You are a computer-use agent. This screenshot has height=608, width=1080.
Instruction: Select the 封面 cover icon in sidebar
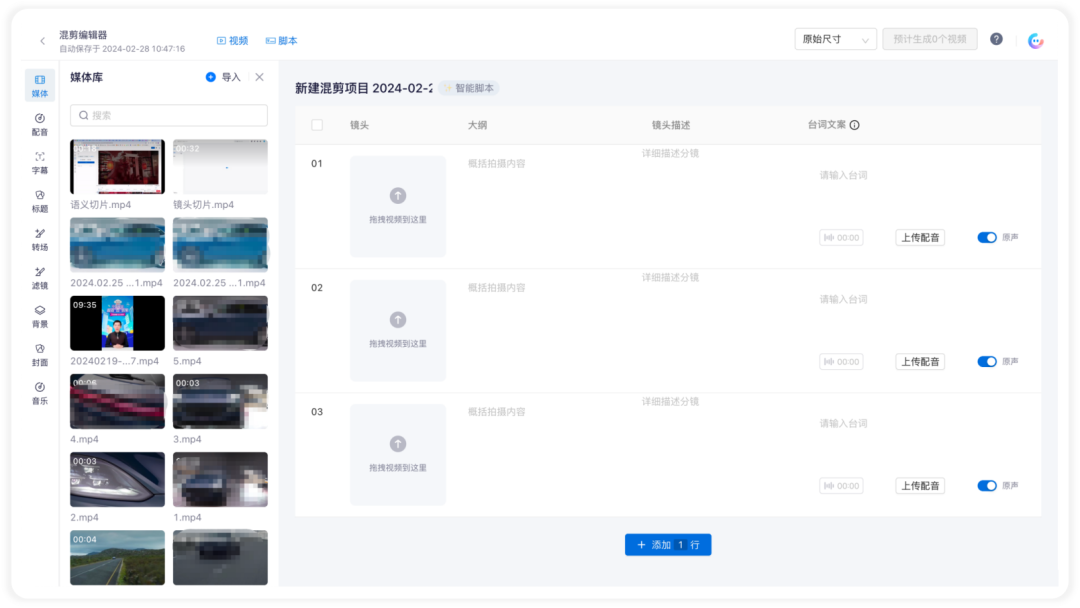(x=40, y=355)
